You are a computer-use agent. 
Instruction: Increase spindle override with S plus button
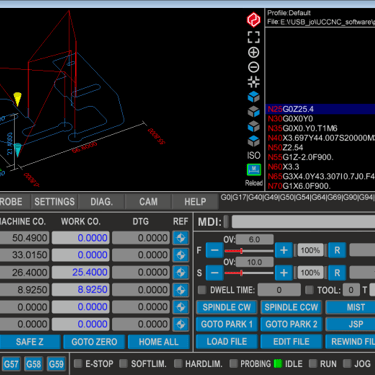click(284, 273)
